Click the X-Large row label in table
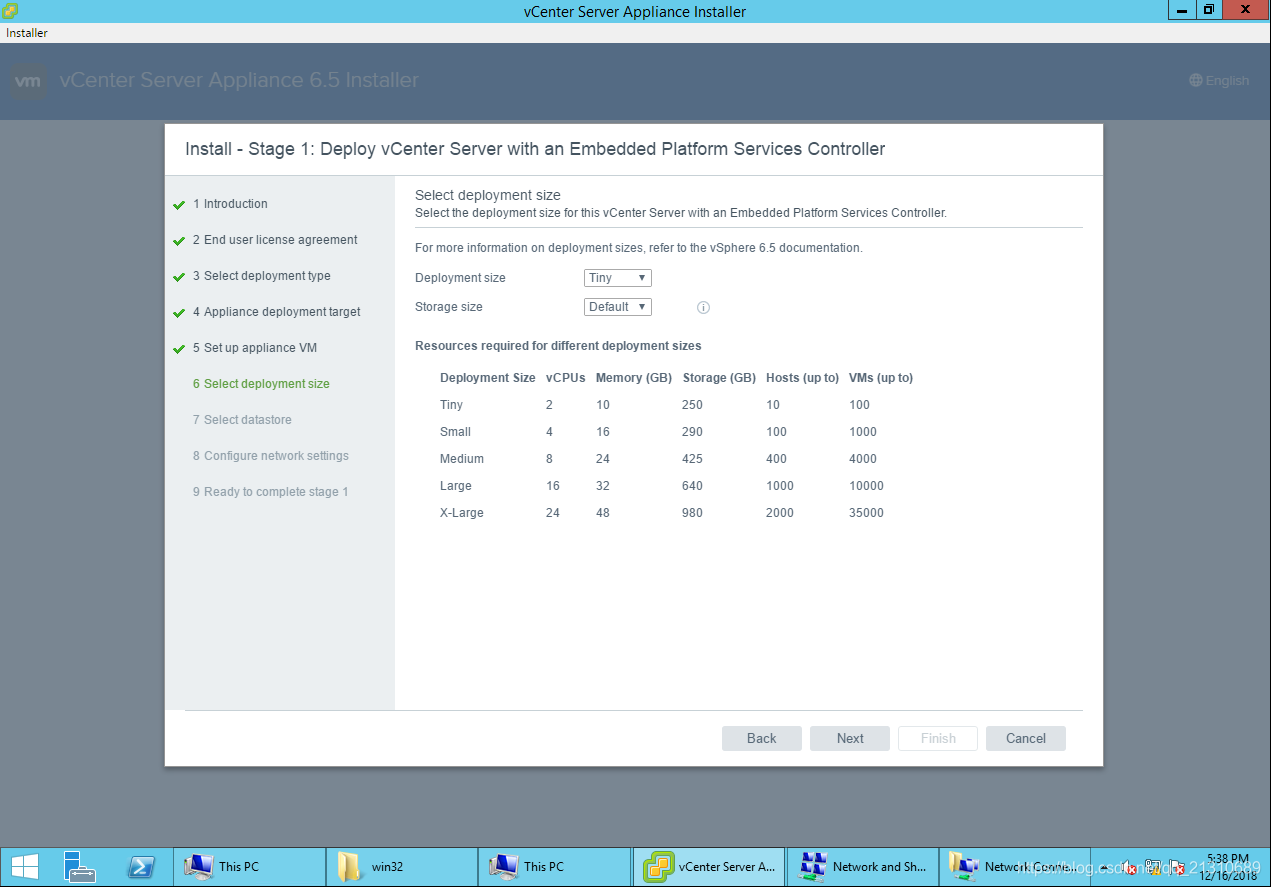The image size is (1271, 887). click(462, 513)
